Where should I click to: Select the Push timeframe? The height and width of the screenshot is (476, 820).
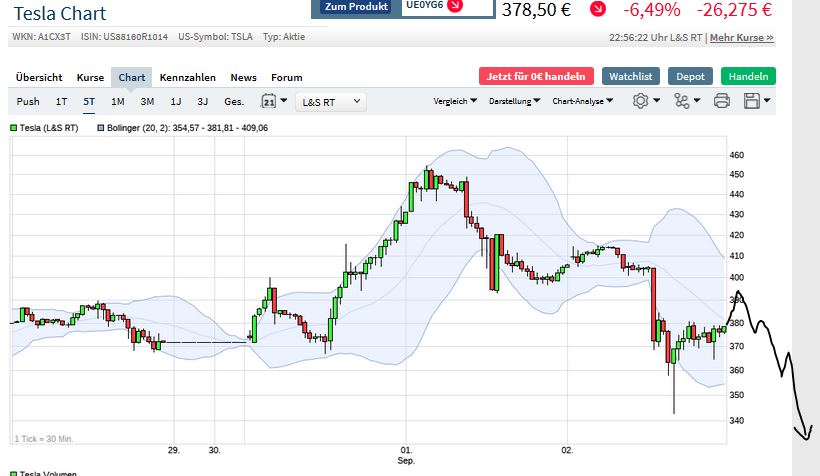(x=28, y=101)
